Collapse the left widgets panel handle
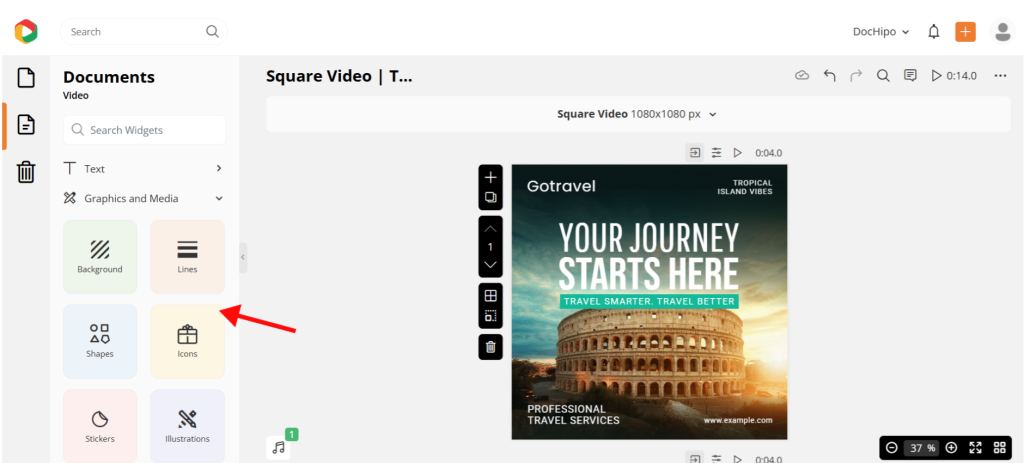 click(x=243, y=257)
